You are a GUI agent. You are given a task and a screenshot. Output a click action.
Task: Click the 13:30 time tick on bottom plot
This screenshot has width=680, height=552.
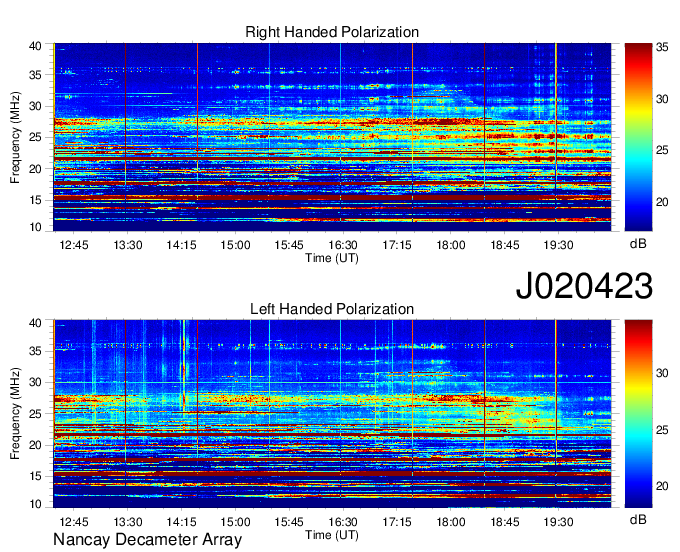point(128,522)
